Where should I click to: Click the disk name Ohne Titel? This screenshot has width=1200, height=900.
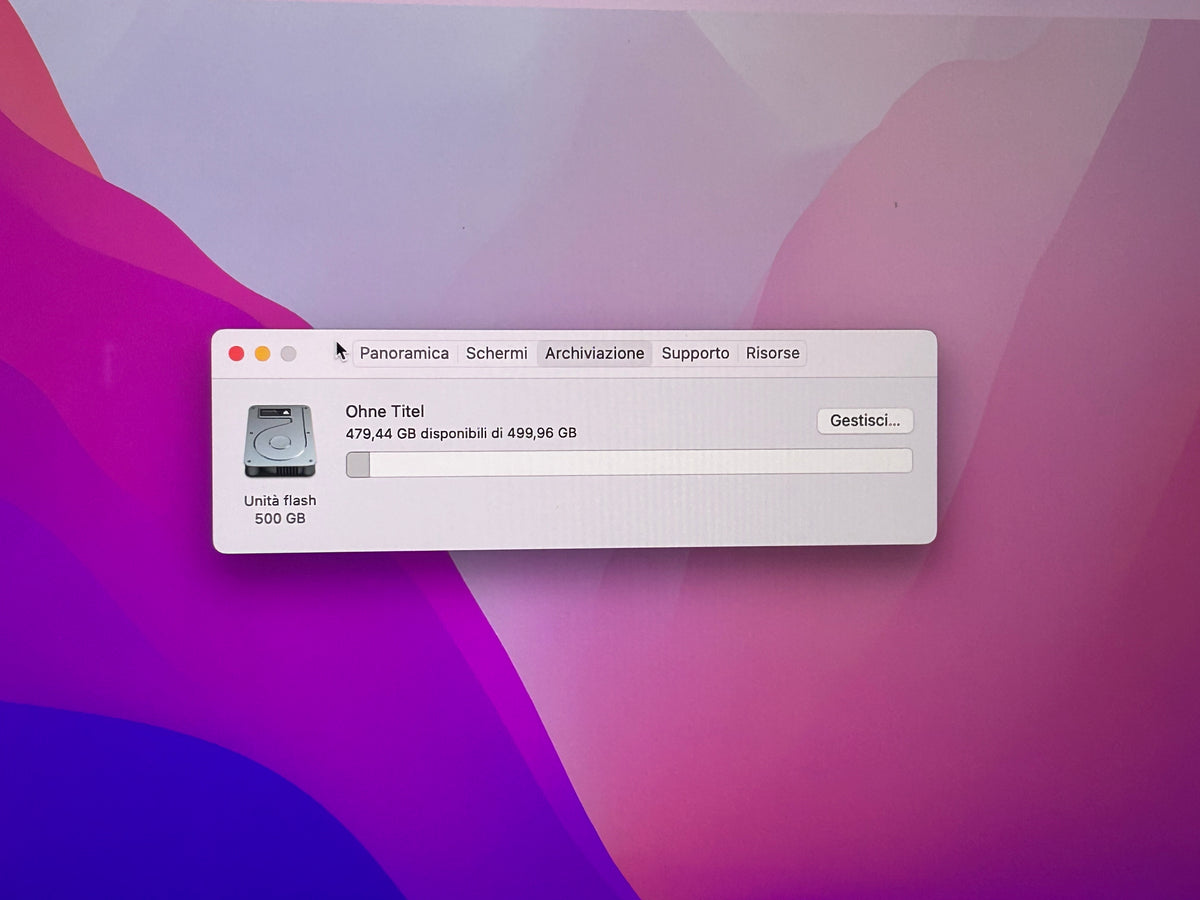point(385,411)
